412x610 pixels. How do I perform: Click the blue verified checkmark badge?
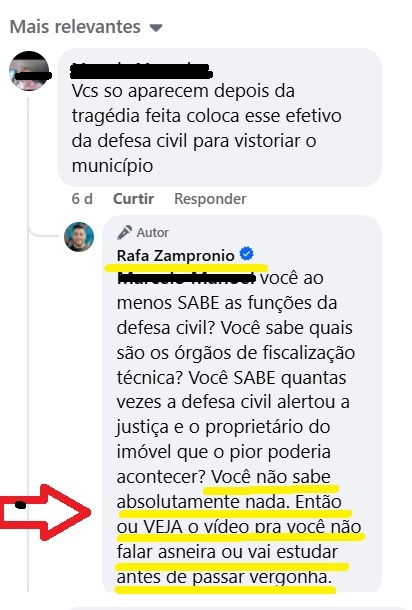[x=246, y=254]
